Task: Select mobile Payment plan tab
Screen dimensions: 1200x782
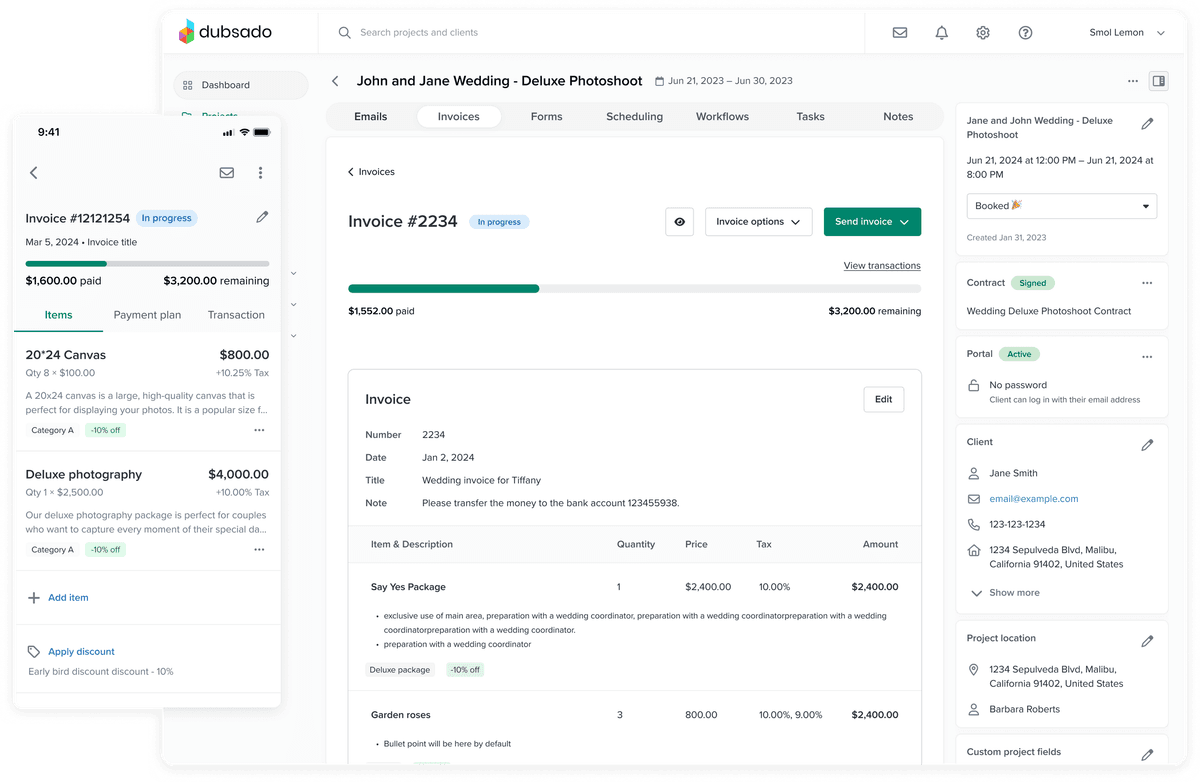Action: [147, 315]
